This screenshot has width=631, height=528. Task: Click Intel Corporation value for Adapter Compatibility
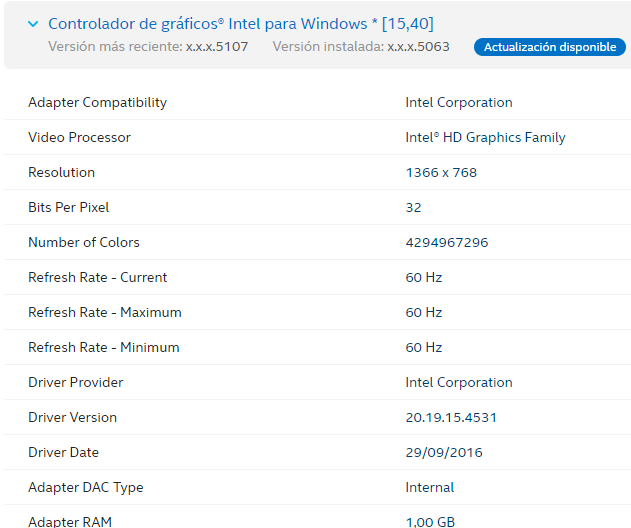pyautogui.click(x=459, y=102)
